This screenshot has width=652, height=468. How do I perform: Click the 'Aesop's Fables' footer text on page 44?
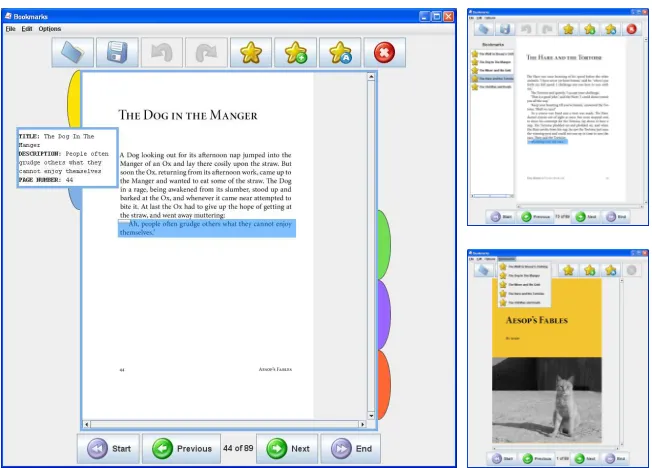point(275,369)
